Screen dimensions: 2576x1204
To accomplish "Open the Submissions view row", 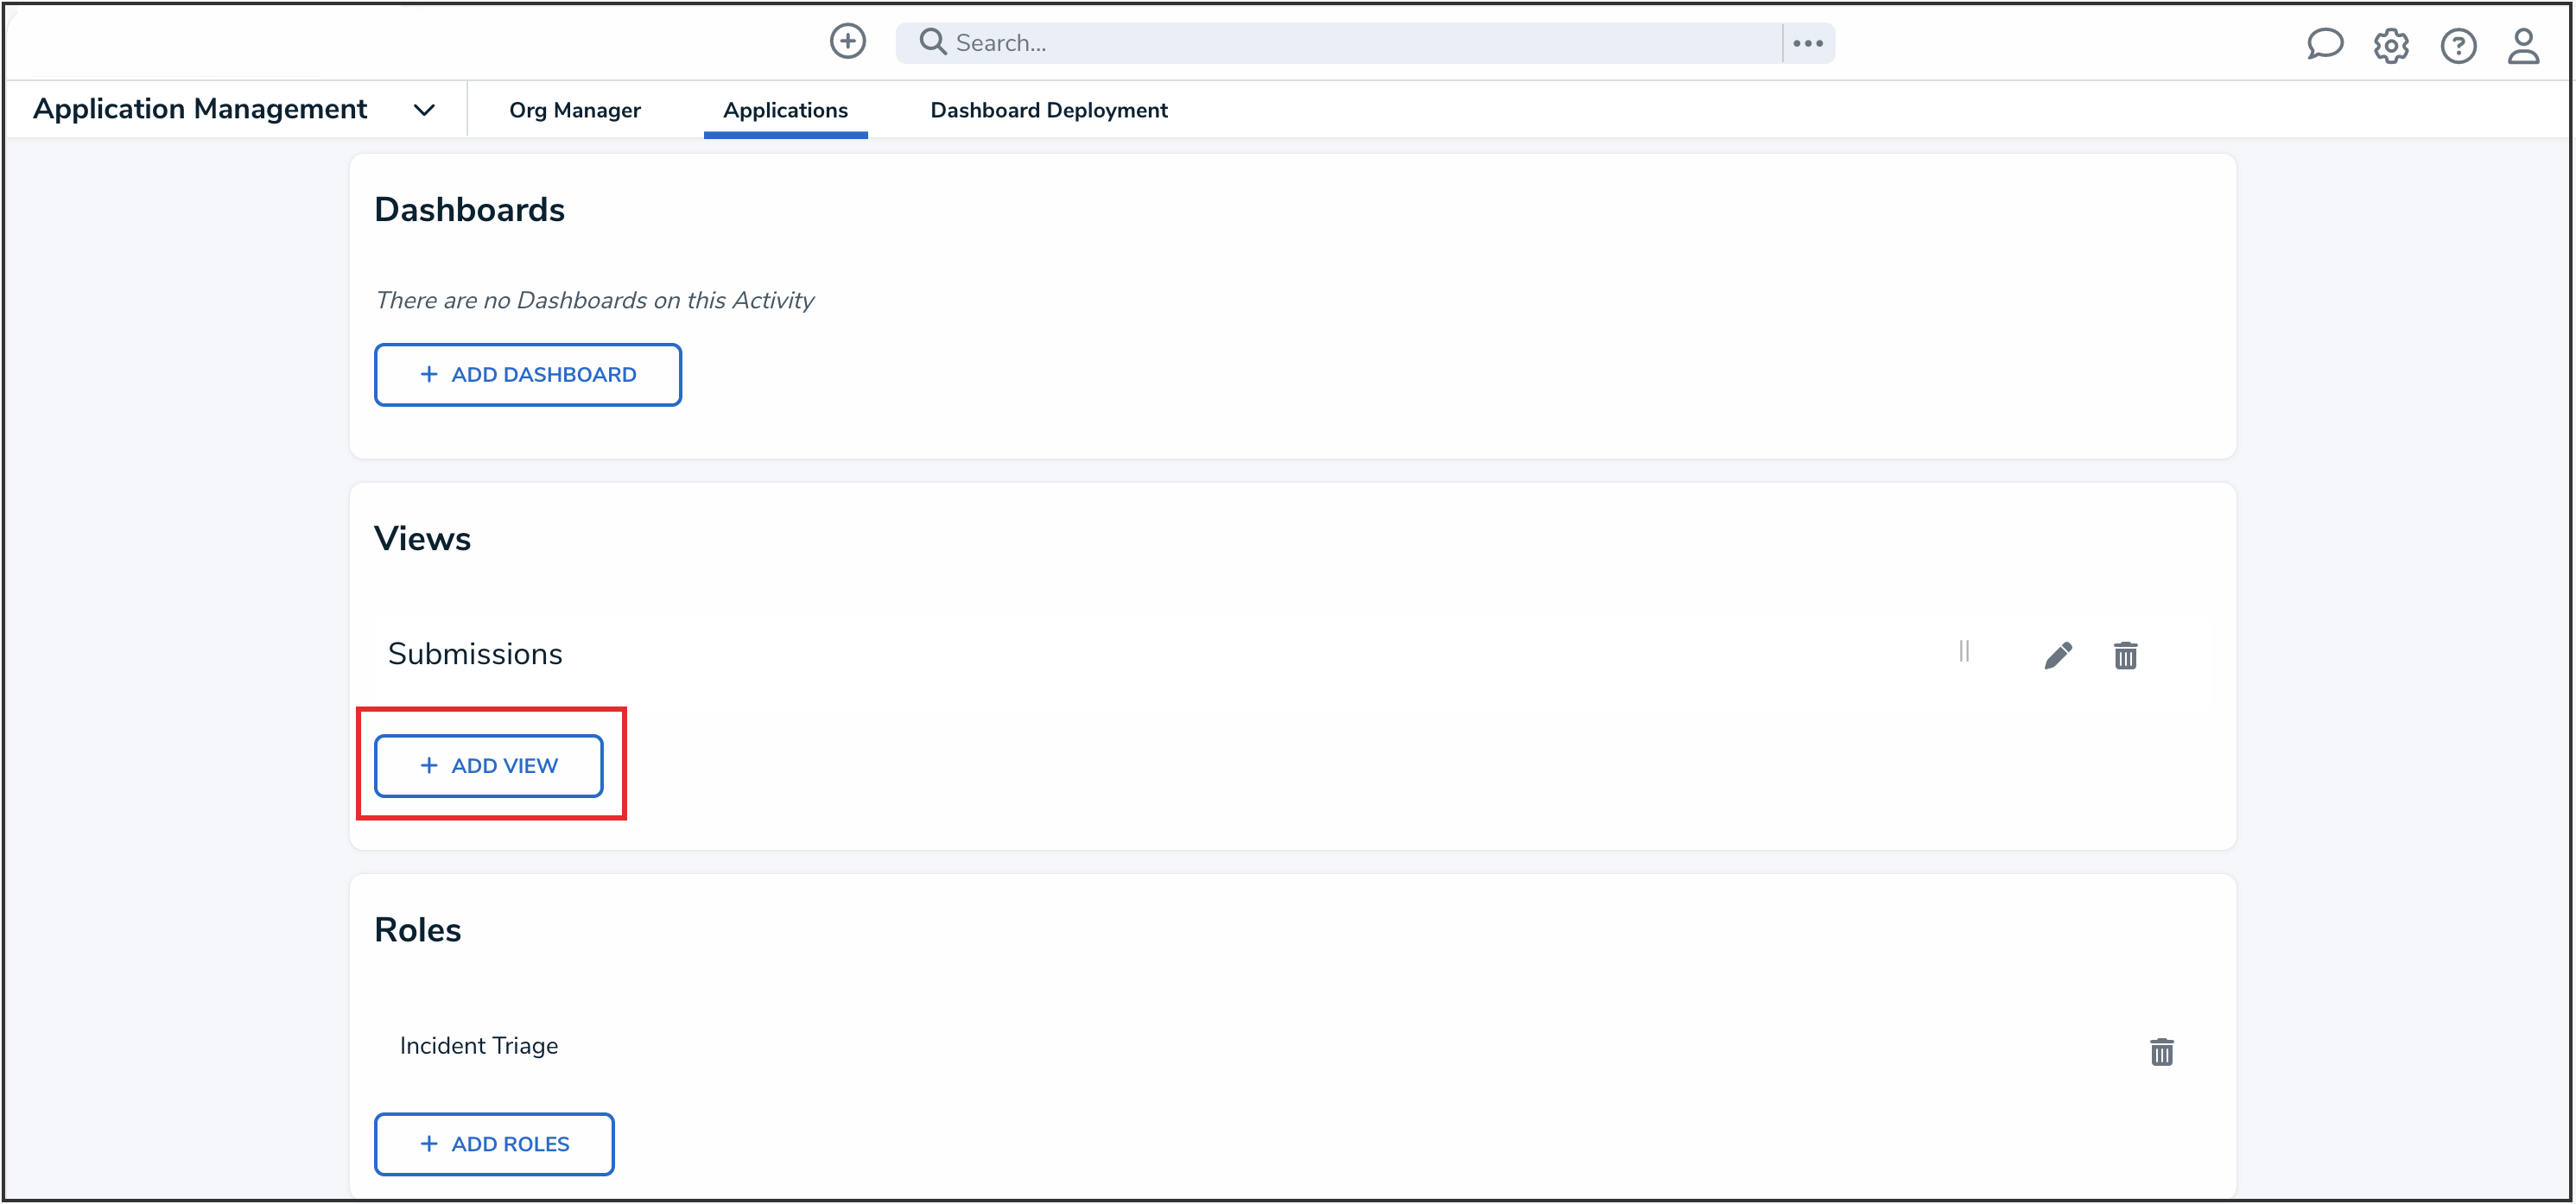I will pyautogui.click(x=475, y=654).
